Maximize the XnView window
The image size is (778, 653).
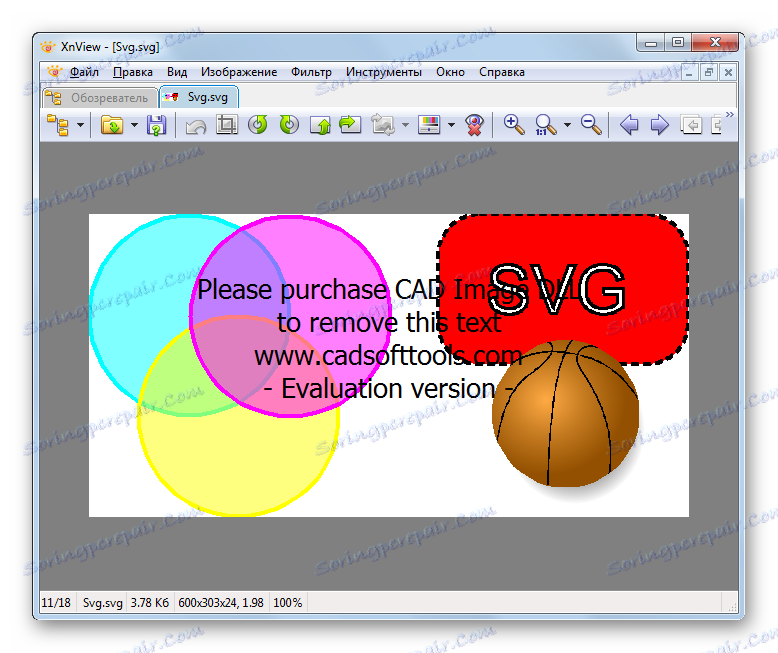[678, 43]
